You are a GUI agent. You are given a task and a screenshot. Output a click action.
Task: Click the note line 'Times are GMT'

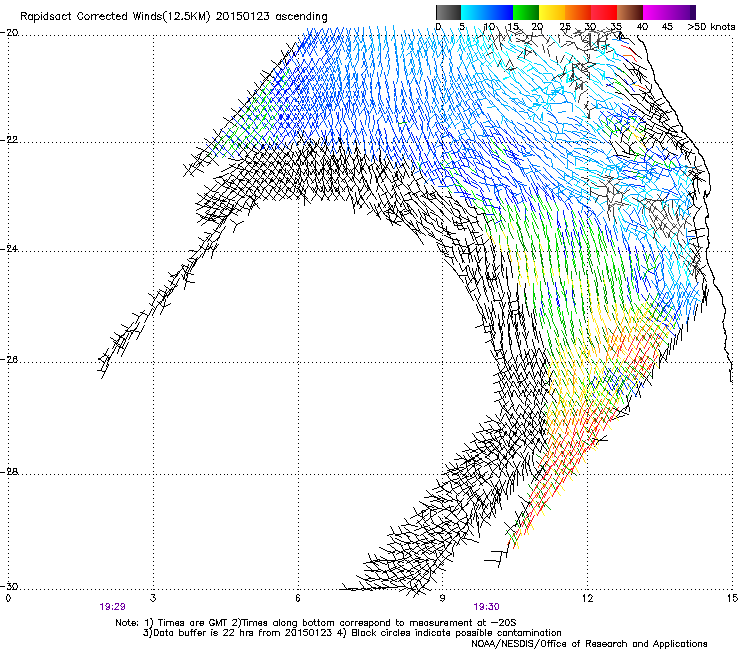[x=192, y=623]
